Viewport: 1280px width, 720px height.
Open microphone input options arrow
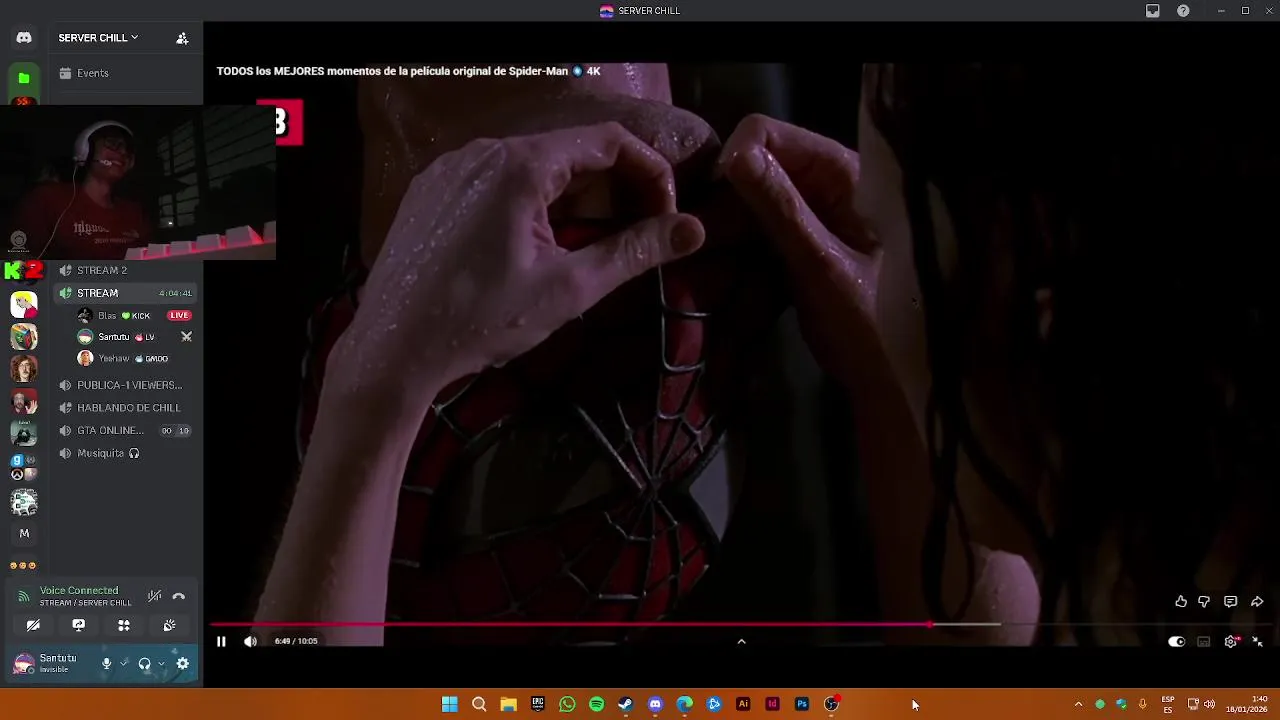coord(124,663)
